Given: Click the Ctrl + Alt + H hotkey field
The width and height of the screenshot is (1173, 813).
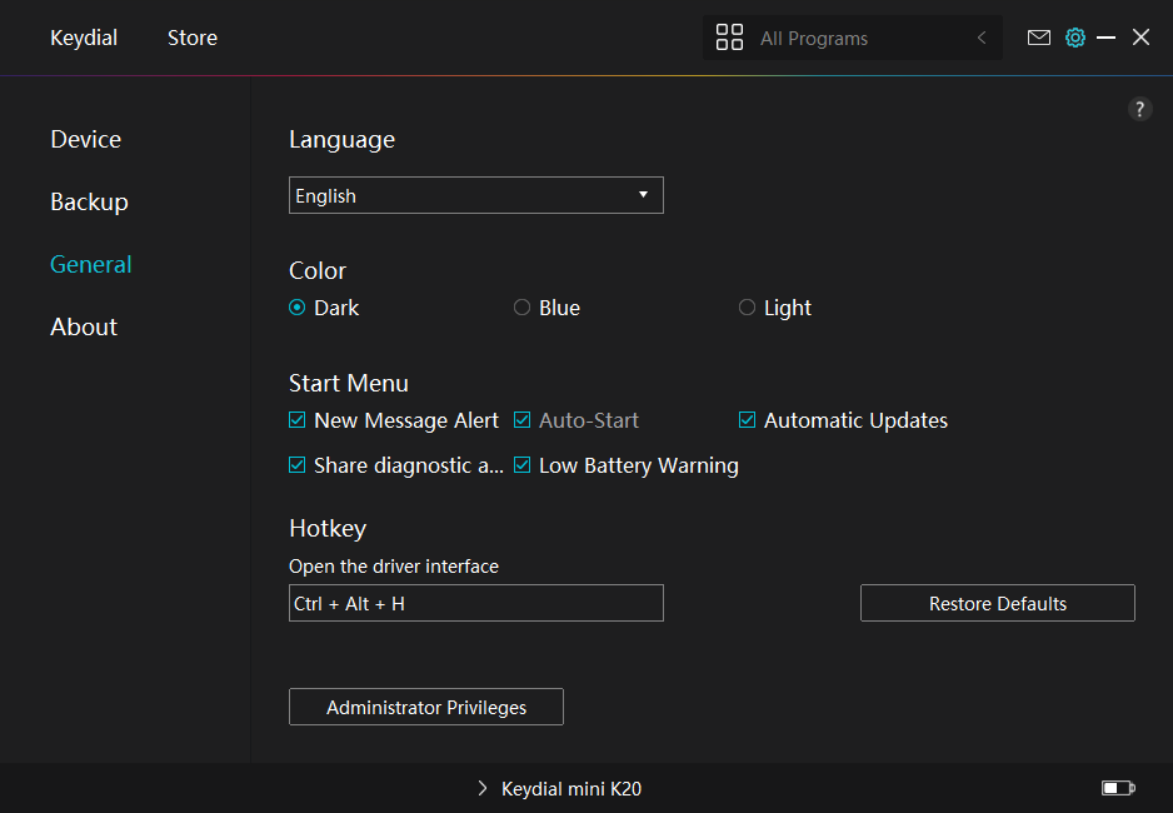Looking at the screenshot, I should 476,604.
